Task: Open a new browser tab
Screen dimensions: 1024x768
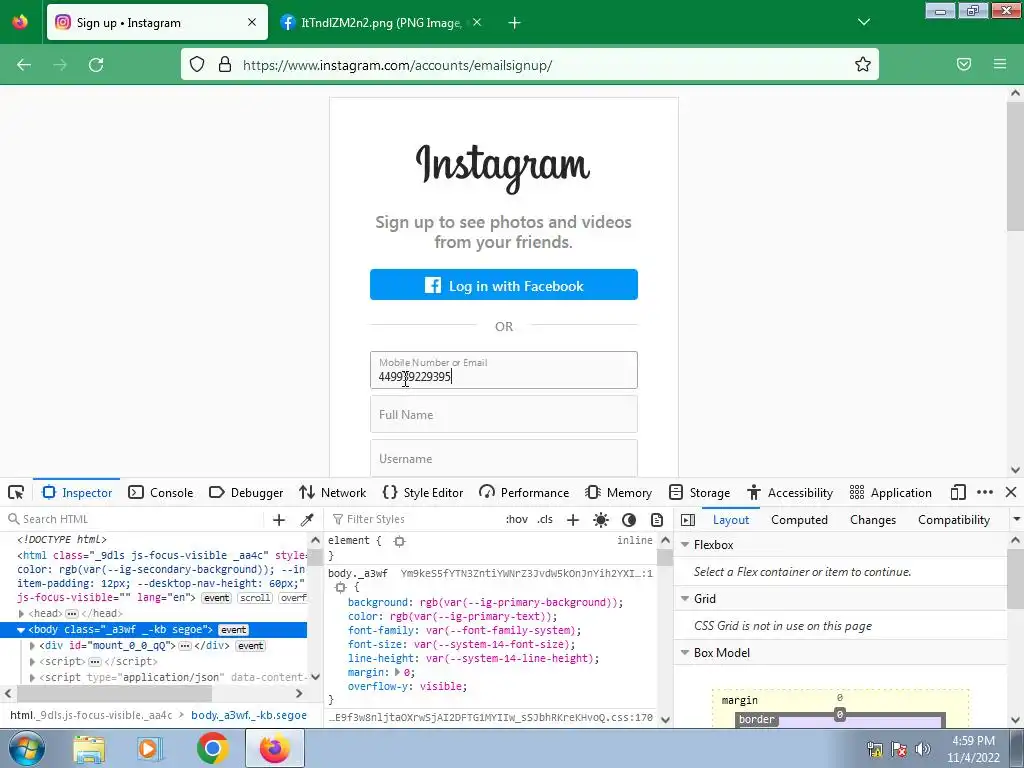Action: pyautogui.click(x=515, y=23)
